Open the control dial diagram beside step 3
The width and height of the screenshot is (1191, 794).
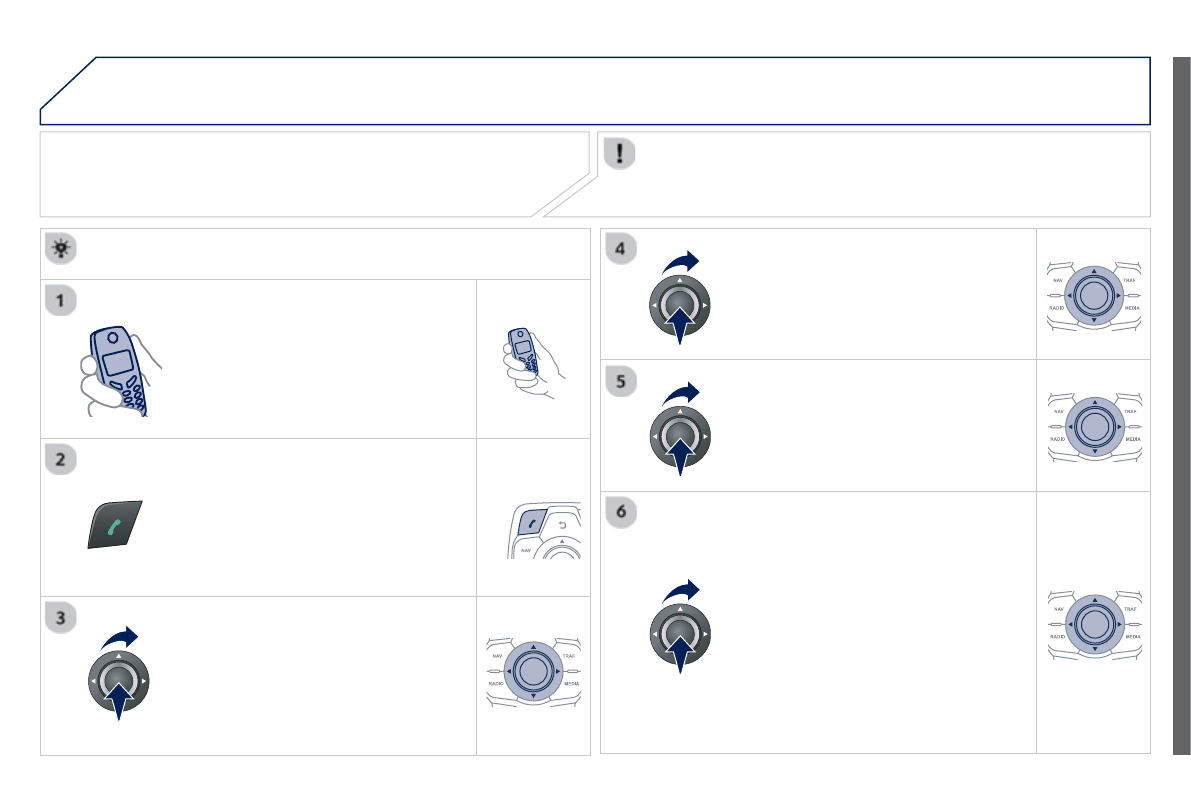pyautogui.click(x=533, y=670)
